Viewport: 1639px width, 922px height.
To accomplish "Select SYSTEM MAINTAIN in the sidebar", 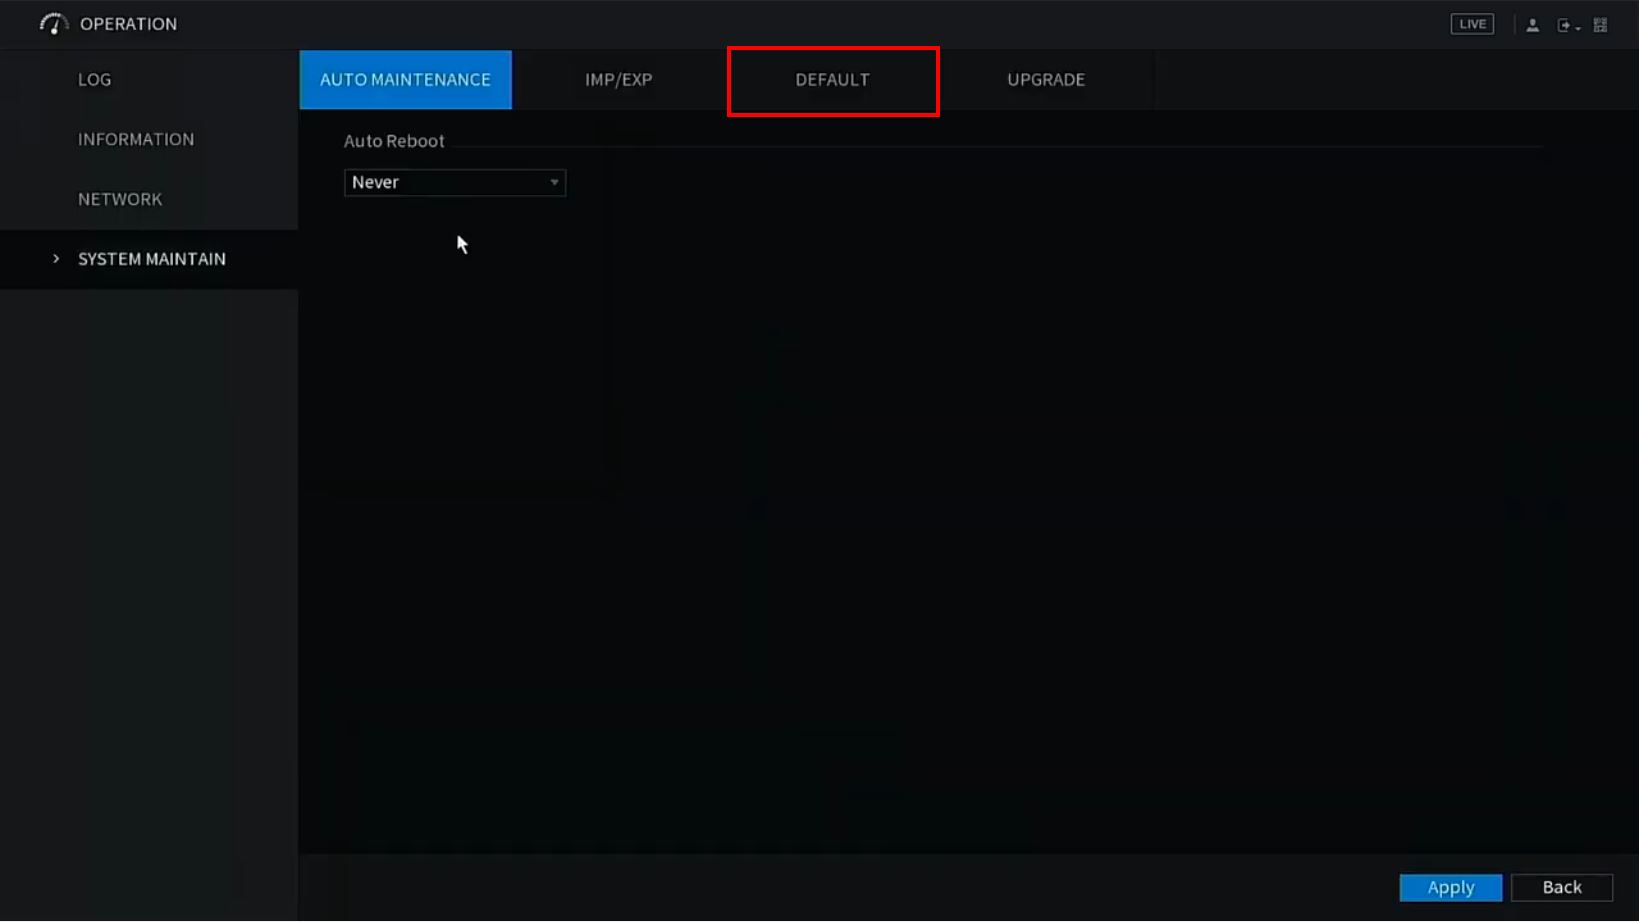I will coord(149,259).
